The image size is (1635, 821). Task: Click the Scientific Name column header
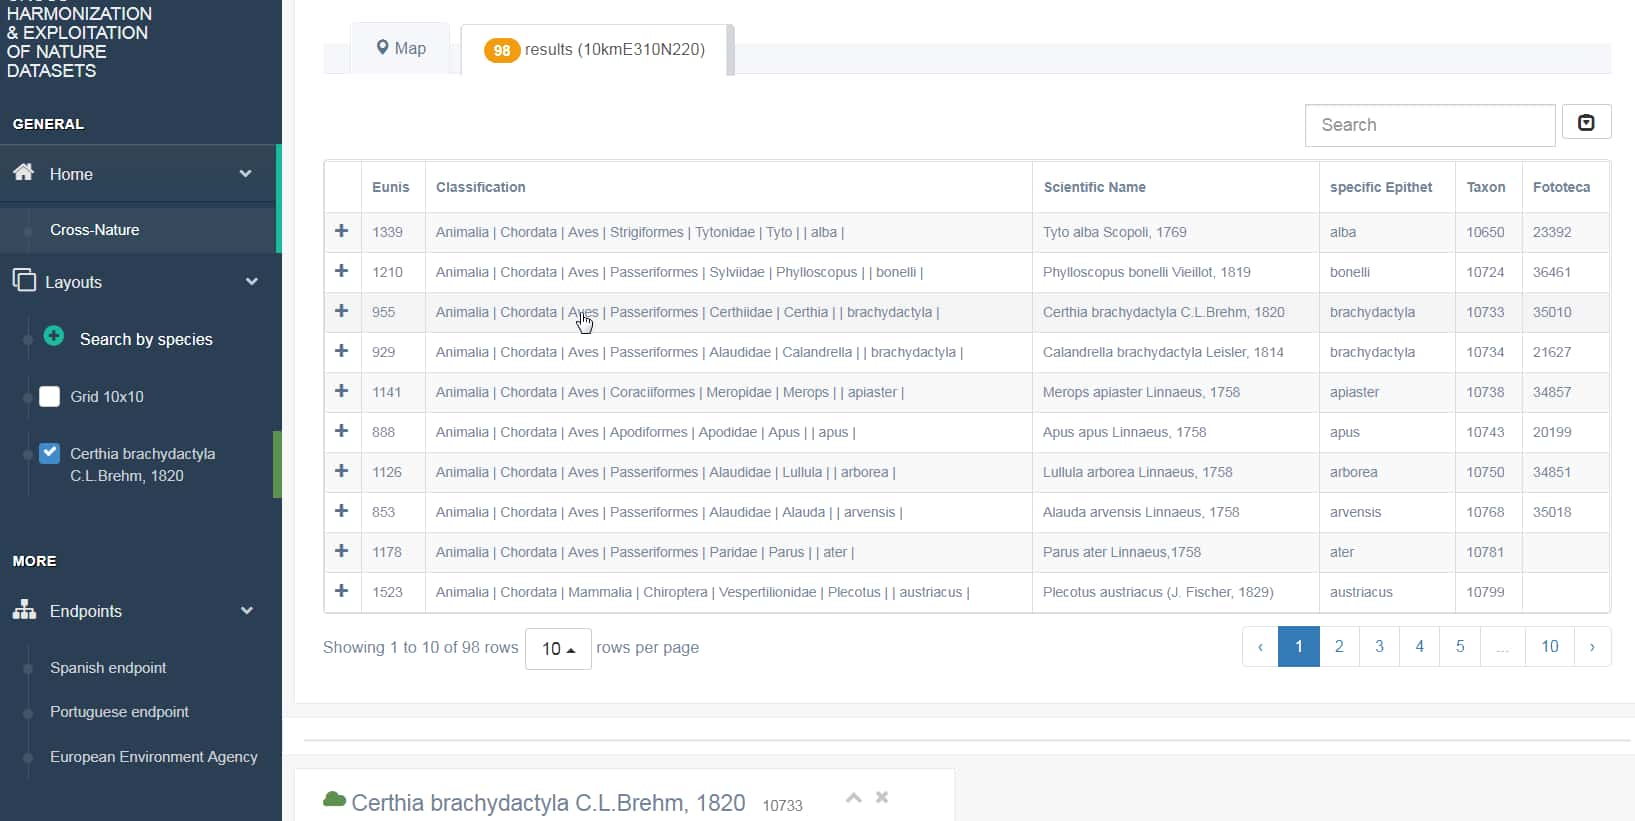pos(1176,187)
